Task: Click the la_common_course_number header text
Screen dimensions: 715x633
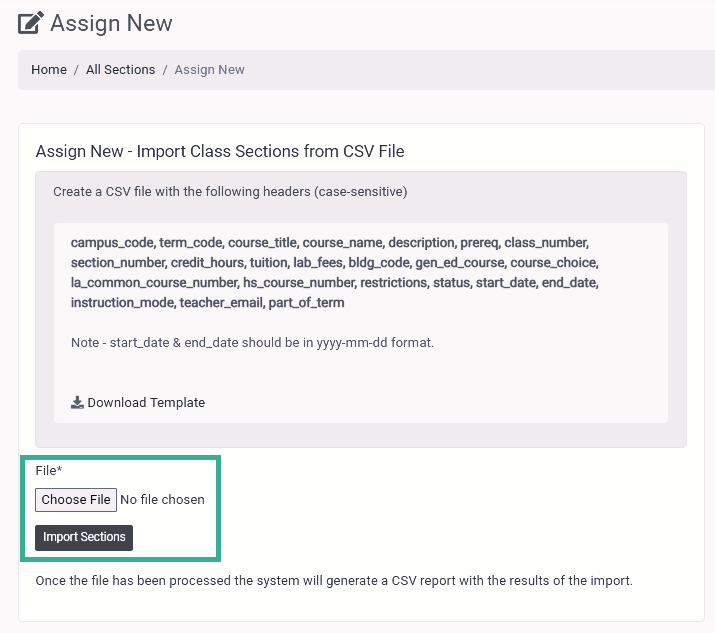Action: pos(154,283)
